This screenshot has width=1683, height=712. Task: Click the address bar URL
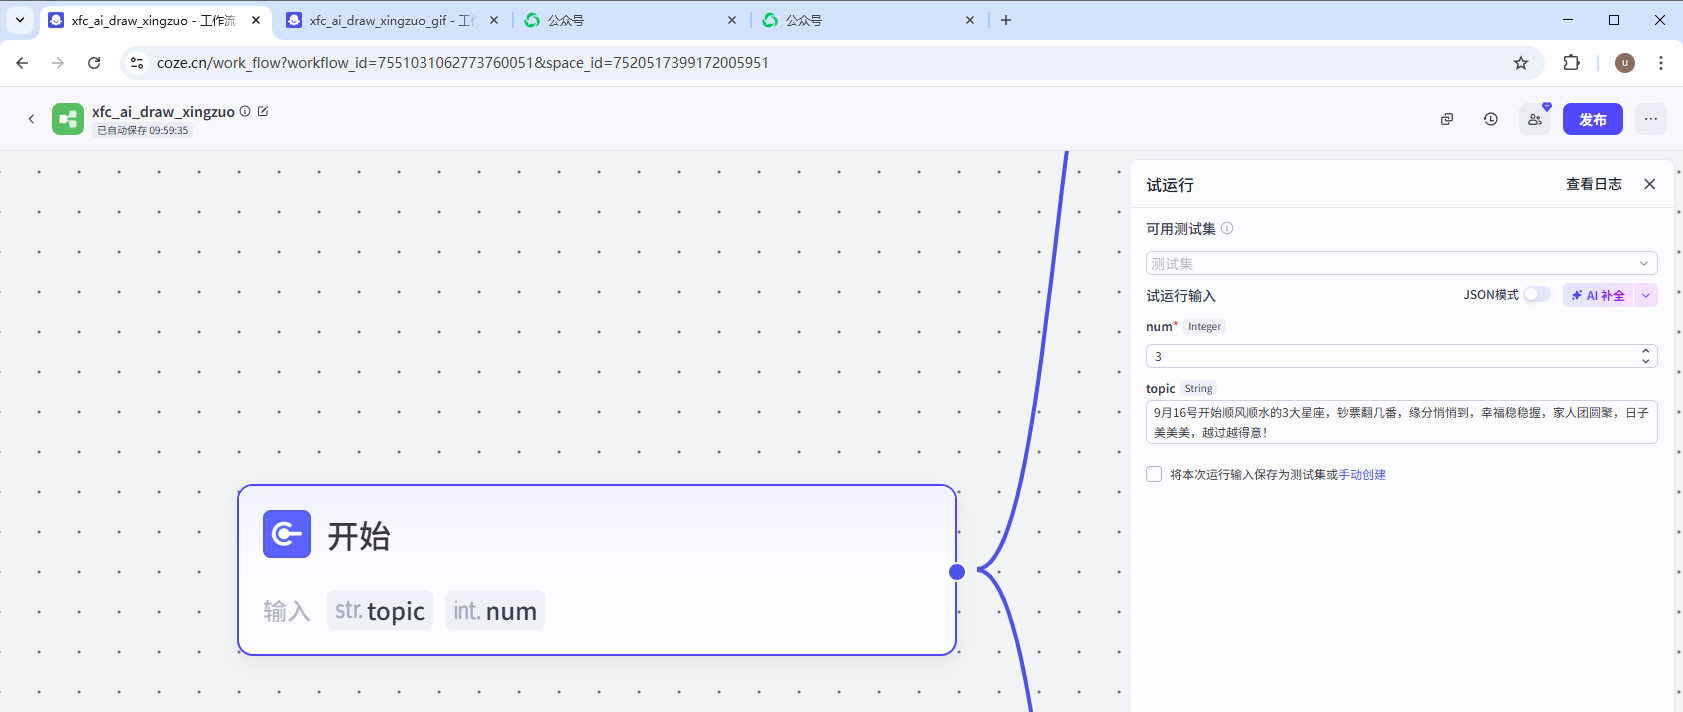point(463,62)
